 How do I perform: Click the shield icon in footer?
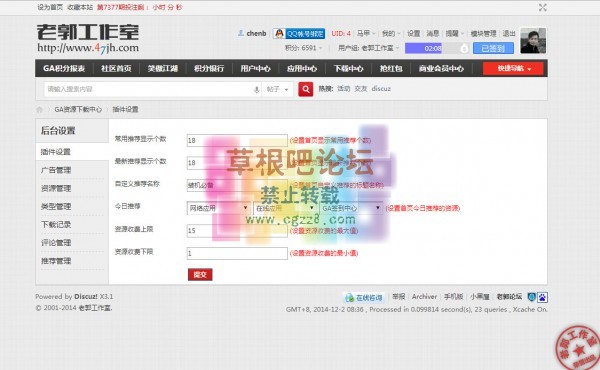[531, 297]
